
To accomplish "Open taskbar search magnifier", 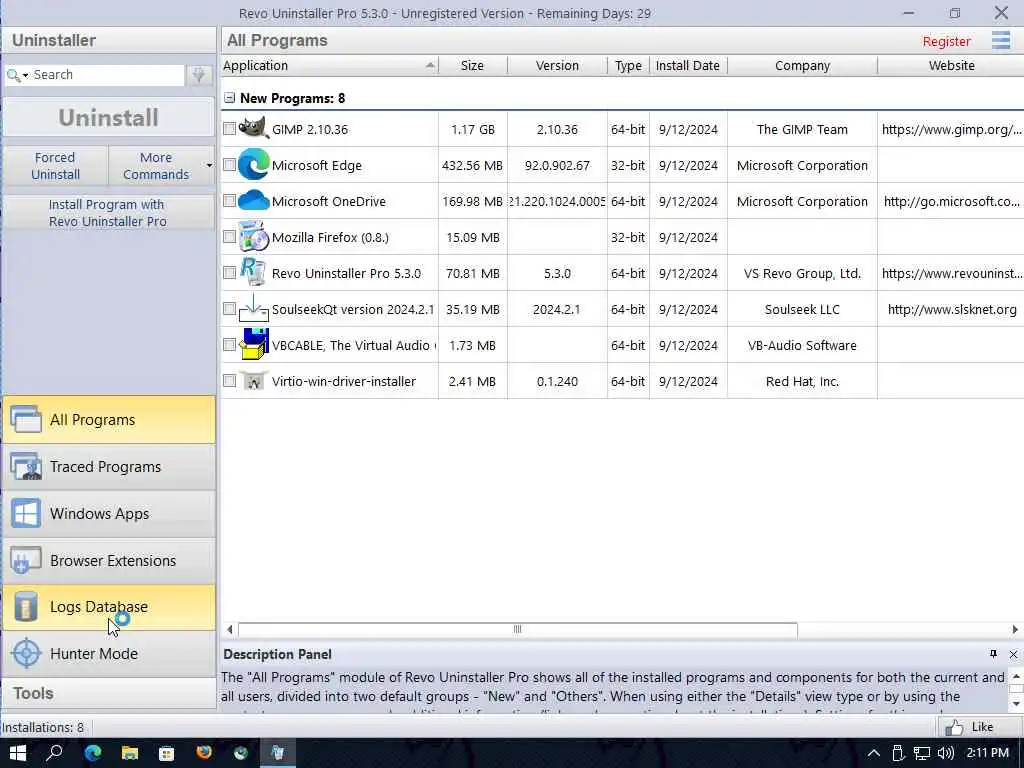I will pos(54,753).
